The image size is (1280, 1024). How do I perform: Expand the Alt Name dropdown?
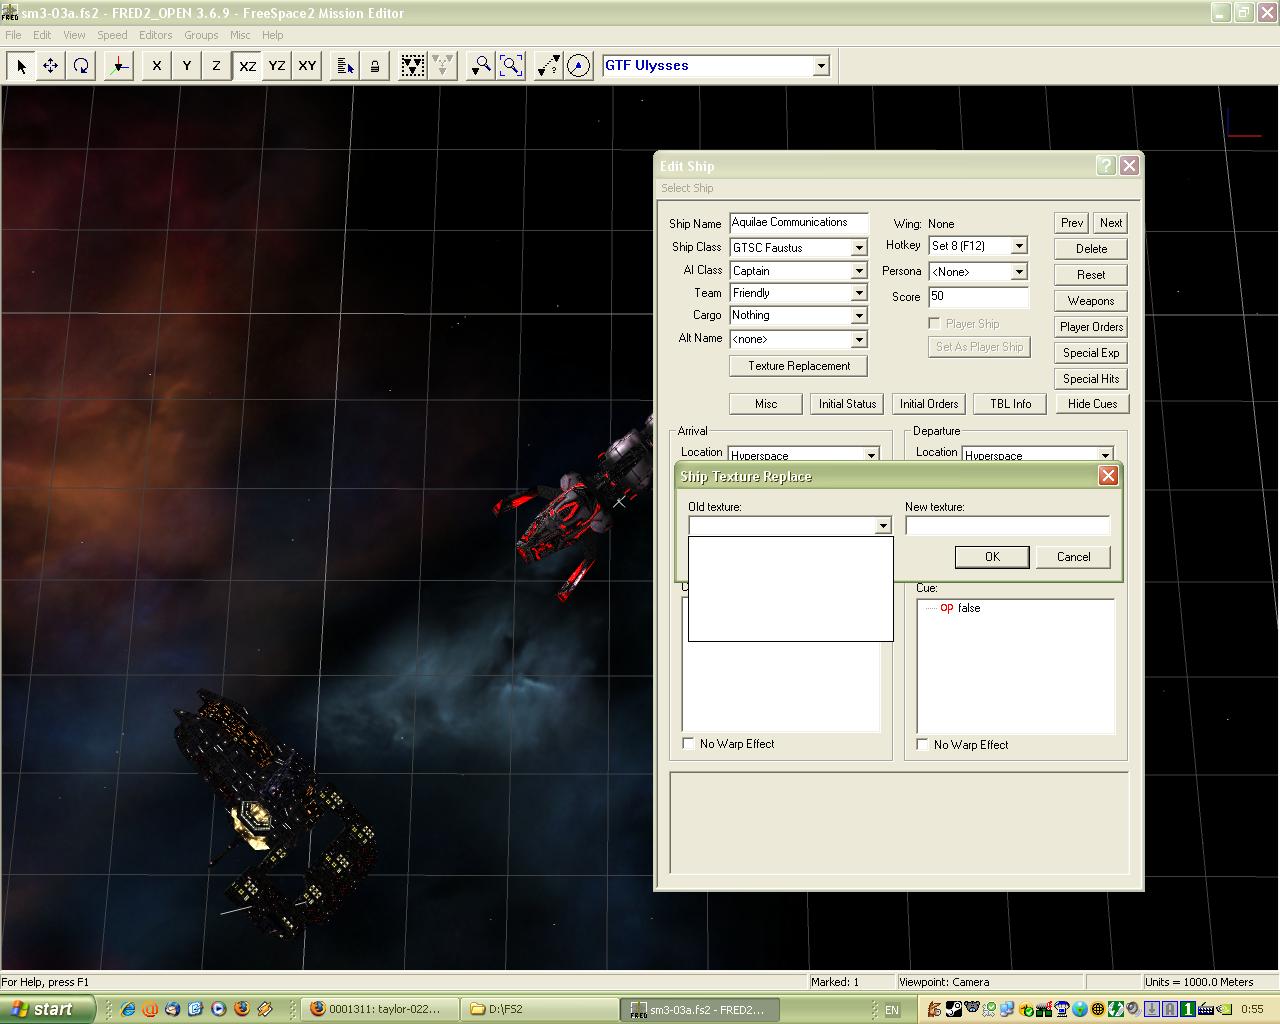click(x=858, y=340)
